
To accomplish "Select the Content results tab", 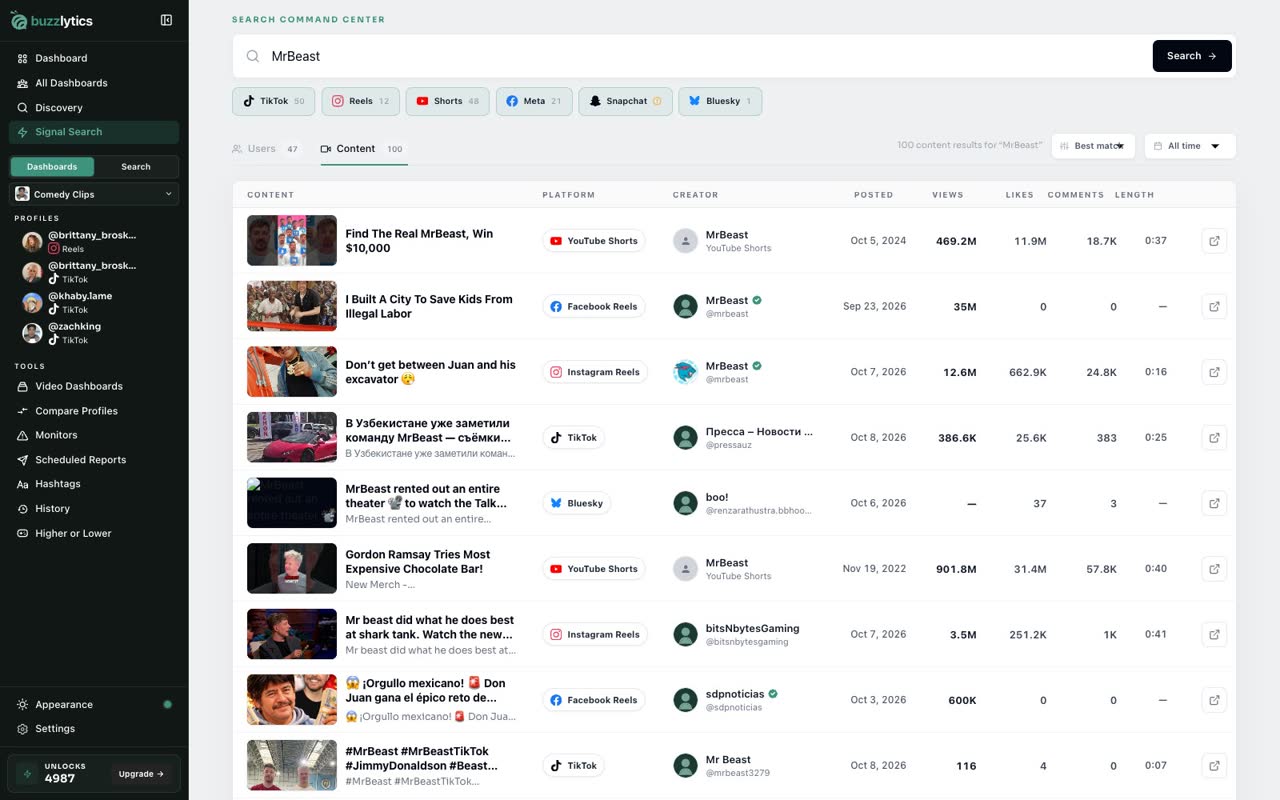I will [x=362, y=149].
